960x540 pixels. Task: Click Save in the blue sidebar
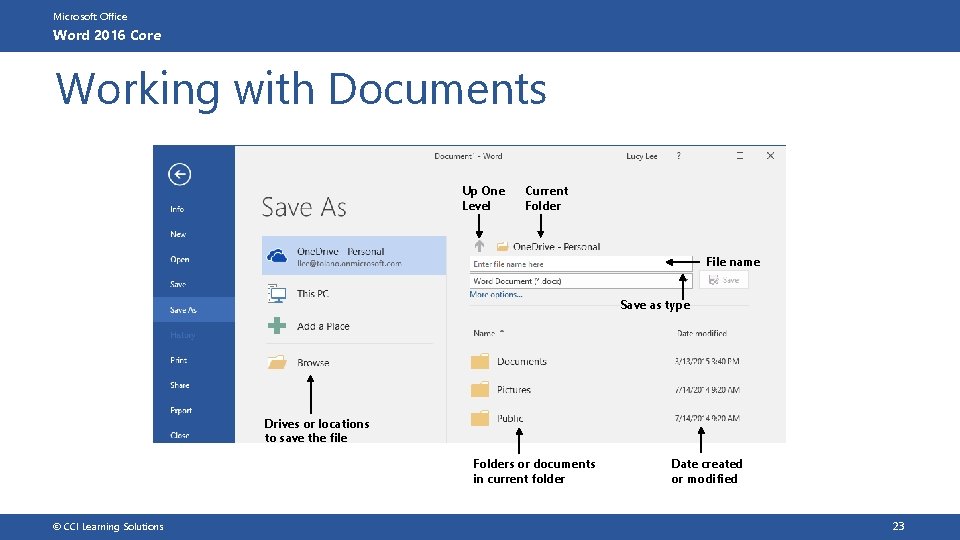click(x=178, y=284)
